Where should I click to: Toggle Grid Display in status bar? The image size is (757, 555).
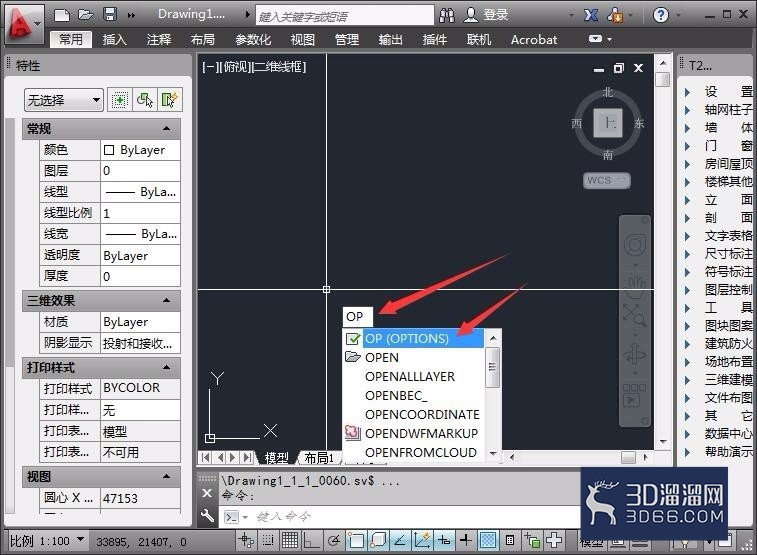[x=290, y=540]
